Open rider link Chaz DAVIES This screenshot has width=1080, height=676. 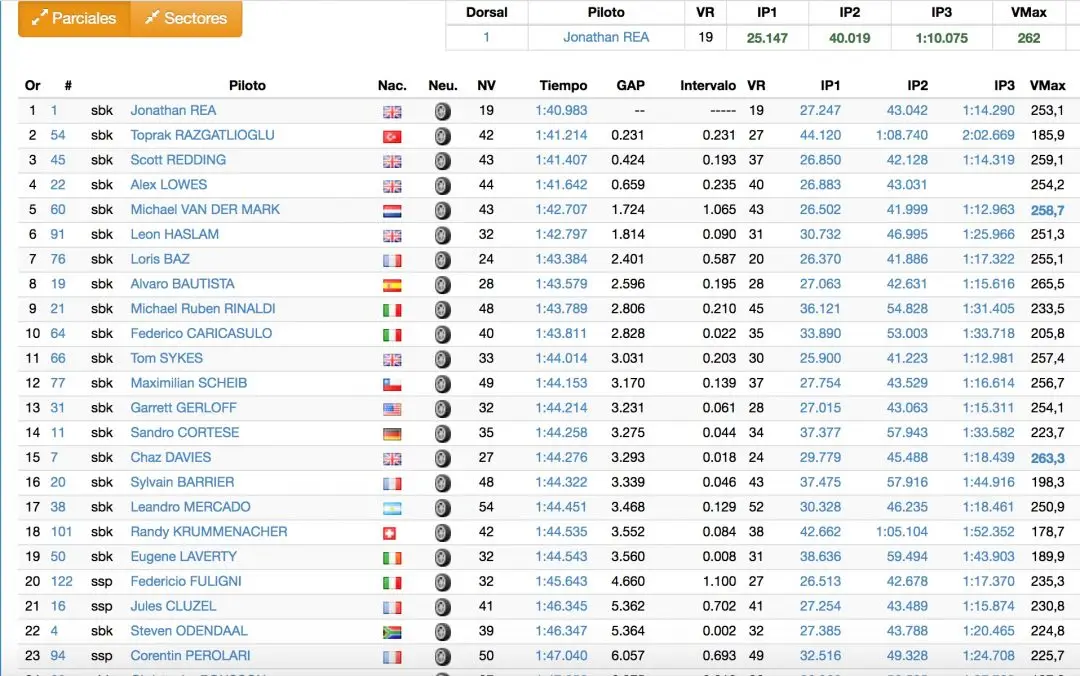[171, 458]
